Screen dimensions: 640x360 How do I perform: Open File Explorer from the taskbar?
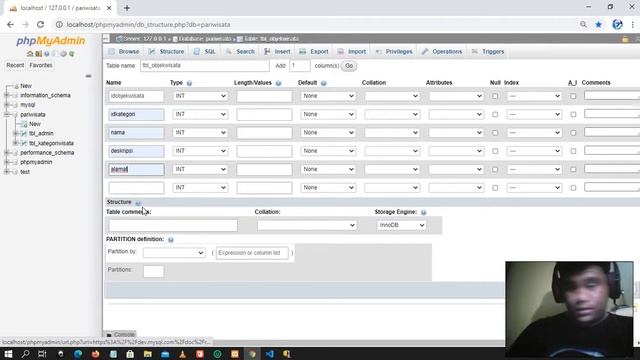[147, 354]
